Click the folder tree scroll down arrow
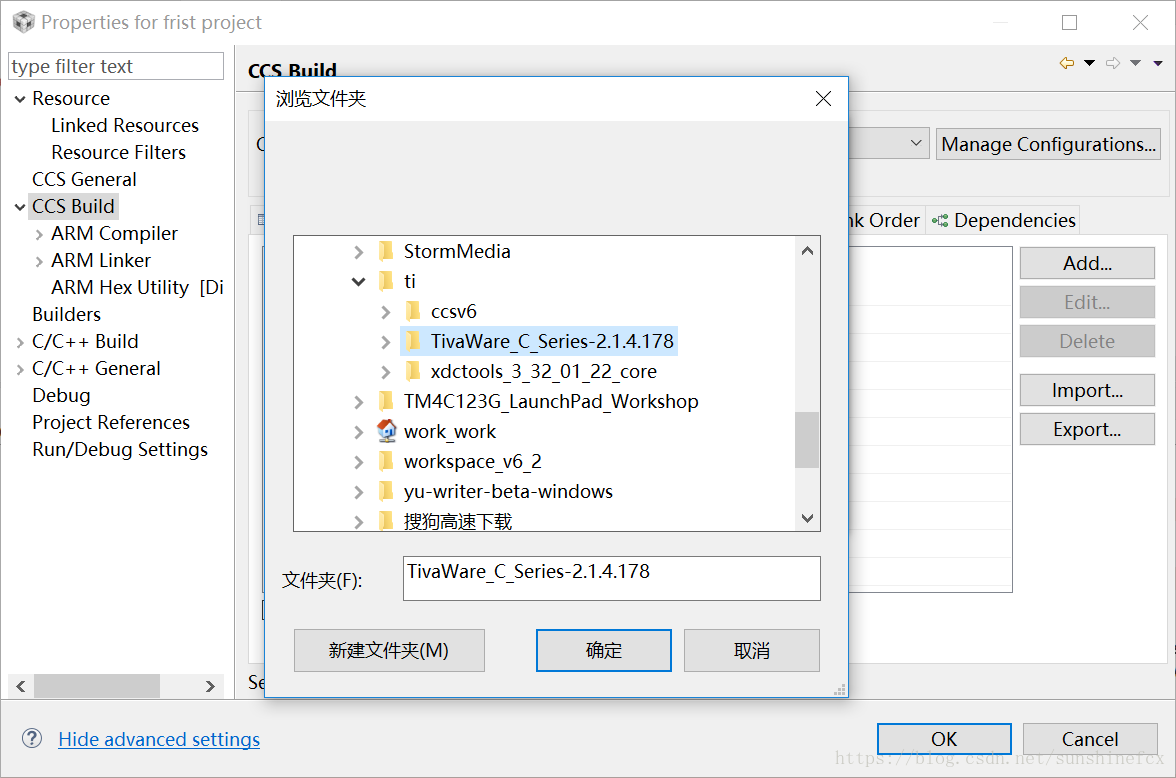Viewport: 1176px width, 778px height. coord(807,518)
